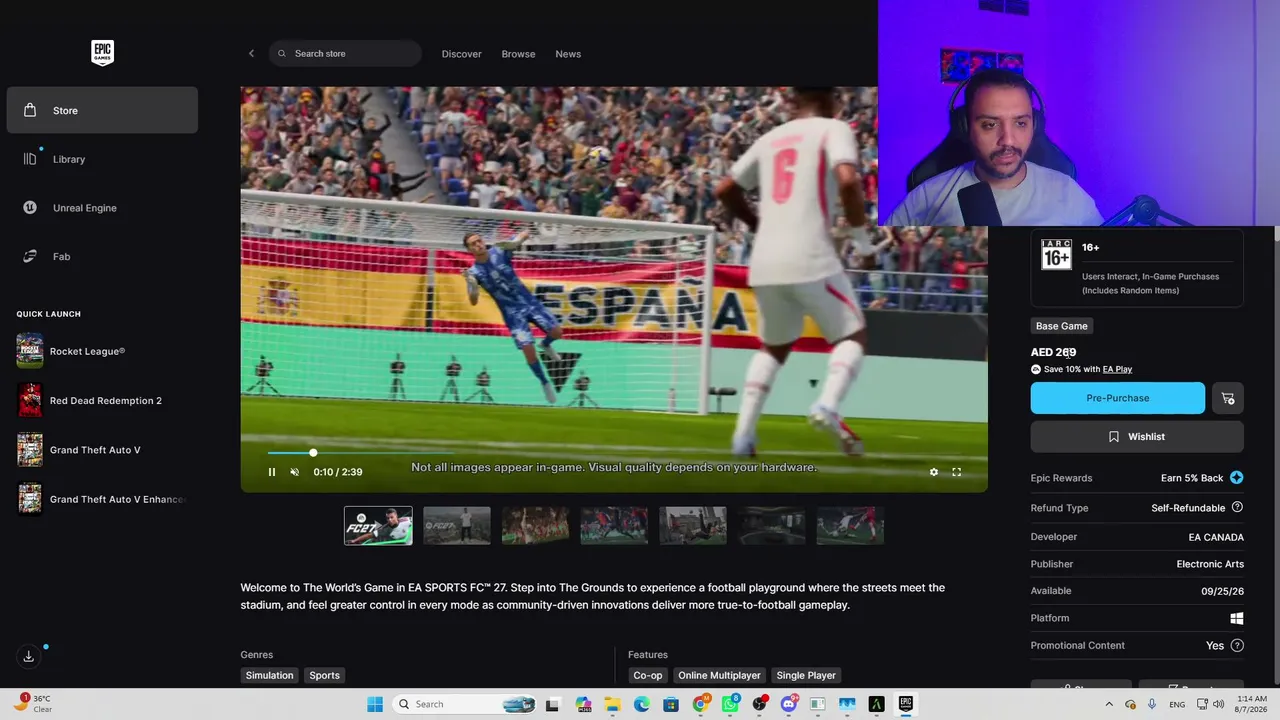Toggle fullscreen on the trailer
Image resolution: width=1280 pixels, height=720 pixels.
tap(957, 472)
